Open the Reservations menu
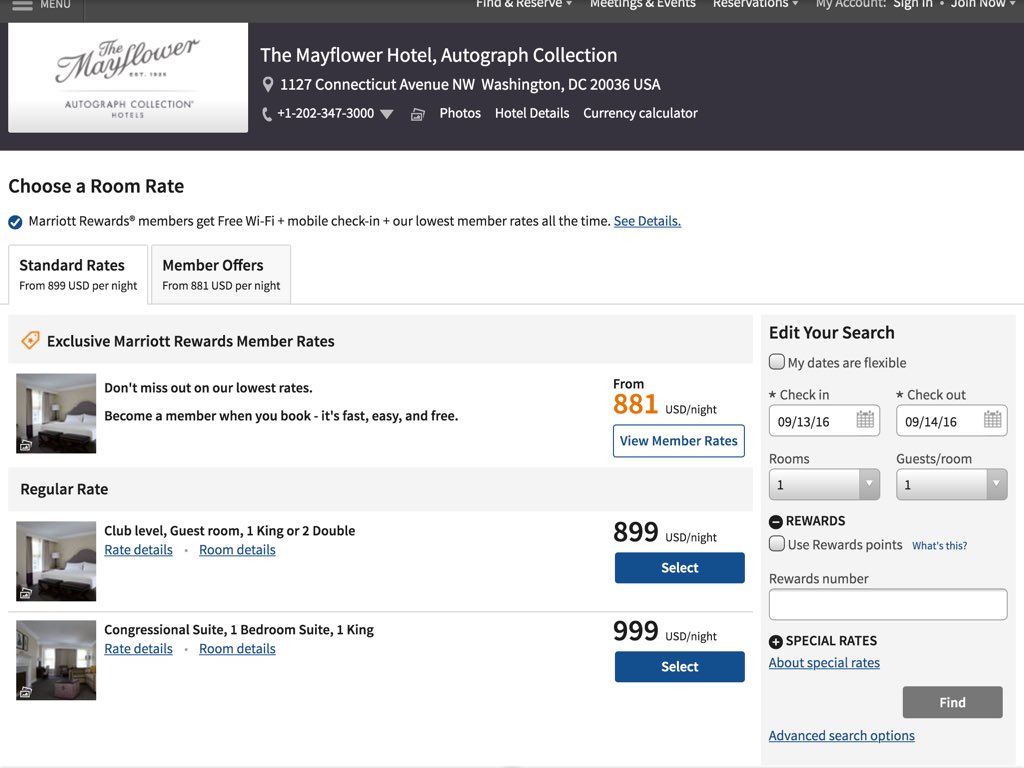The image size is (1024, 768). [x=755, y=4]
